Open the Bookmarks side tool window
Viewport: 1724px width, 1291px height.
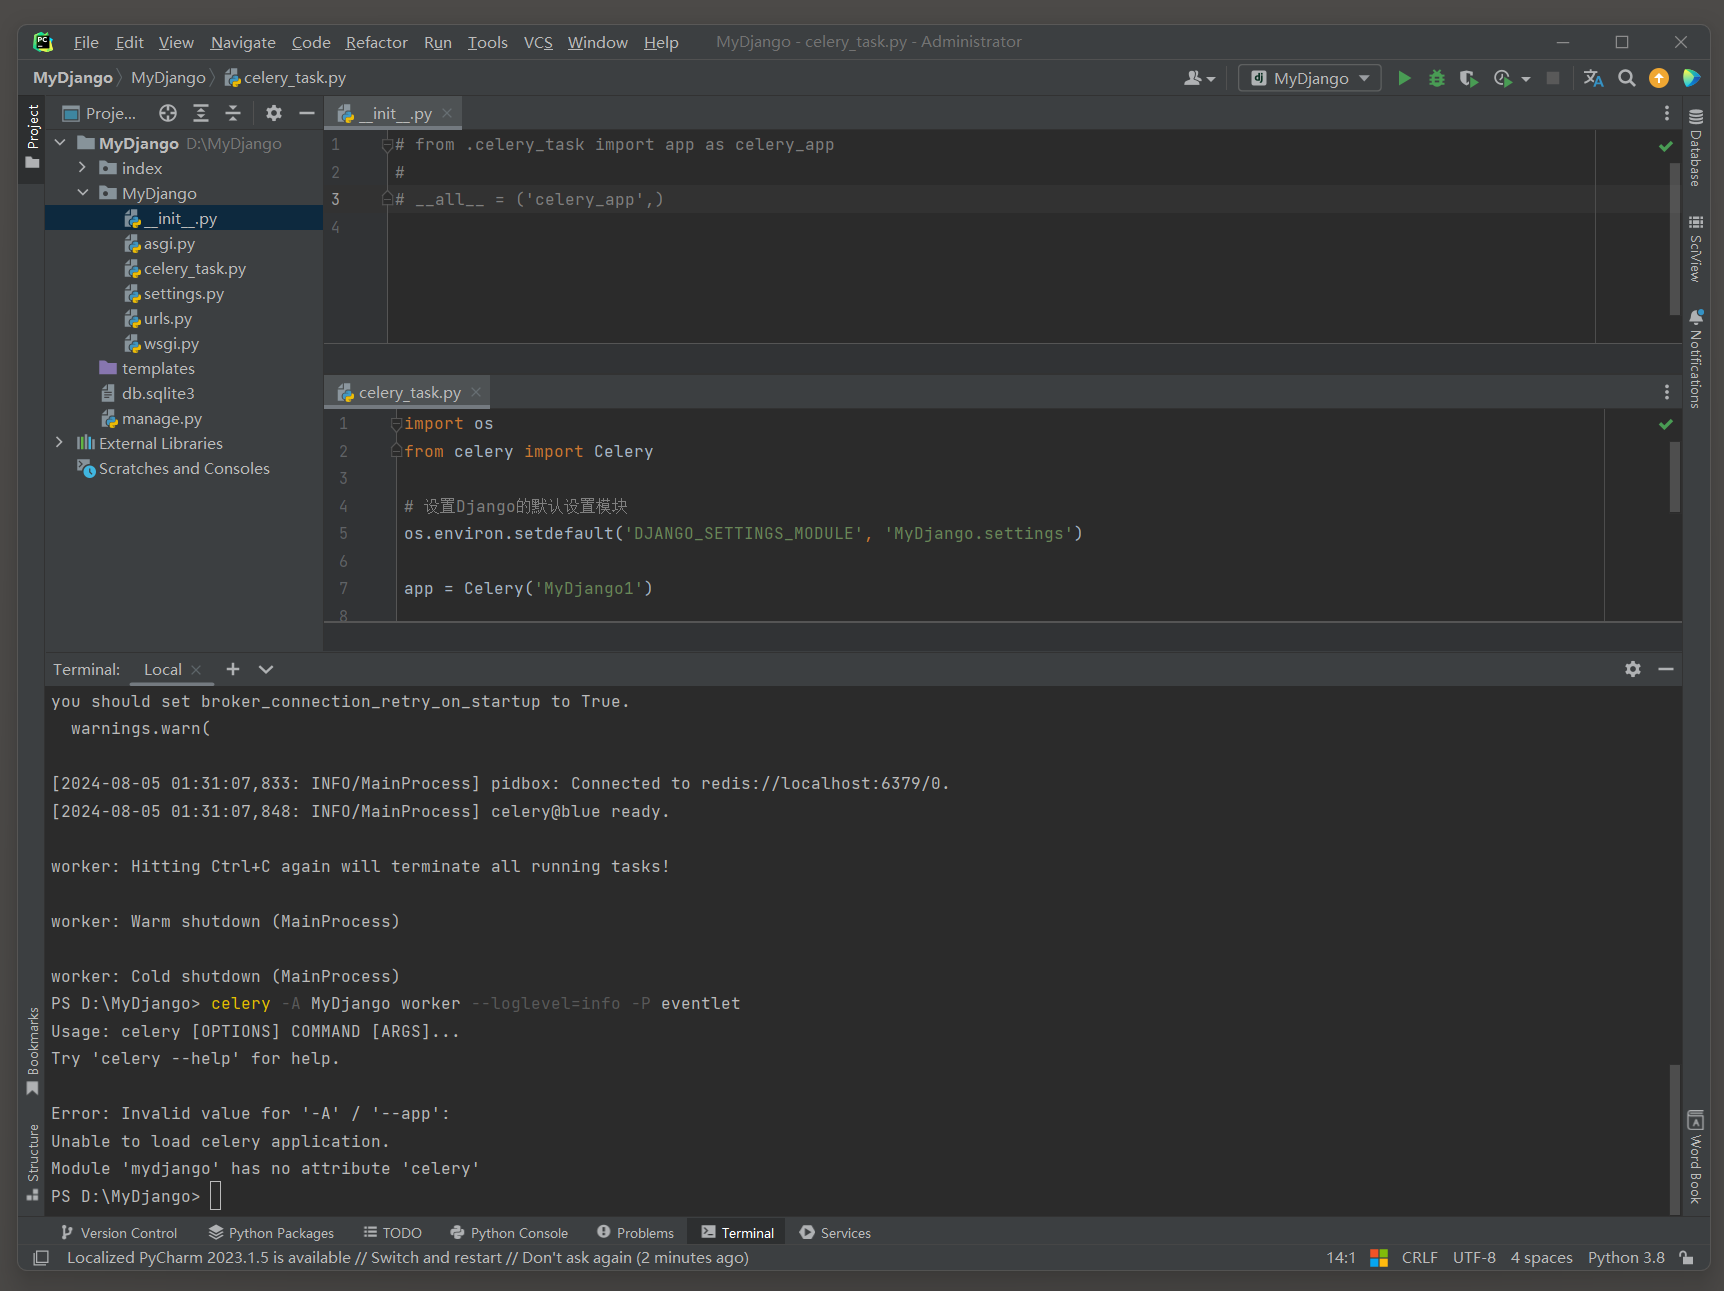point(33,1051)
